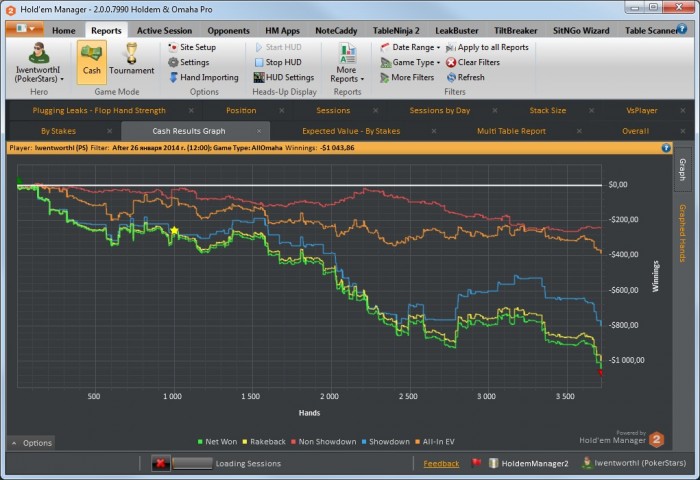700x480 pixels.
Task: Open the SitNGo Wizard tab
Action: point(581,30)
